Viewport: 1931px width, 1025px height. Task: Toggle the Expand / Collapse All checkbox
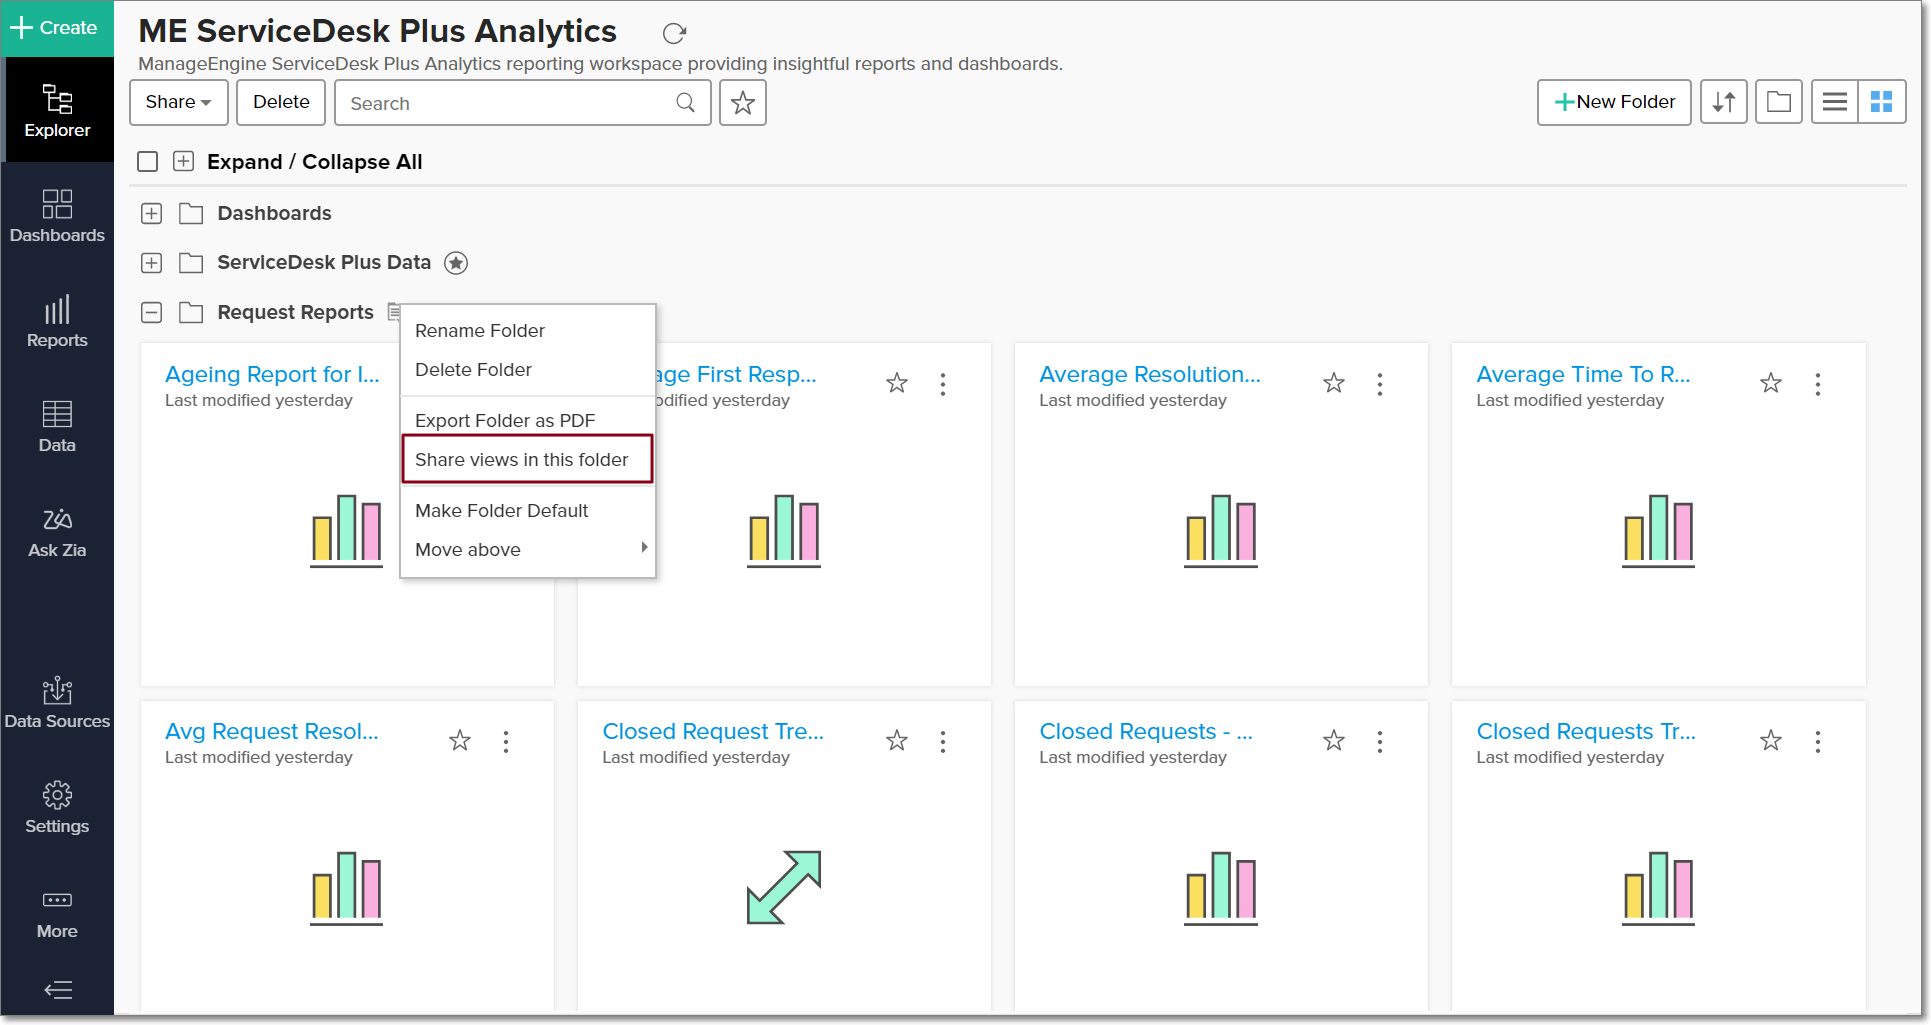[x=148, y=162]
